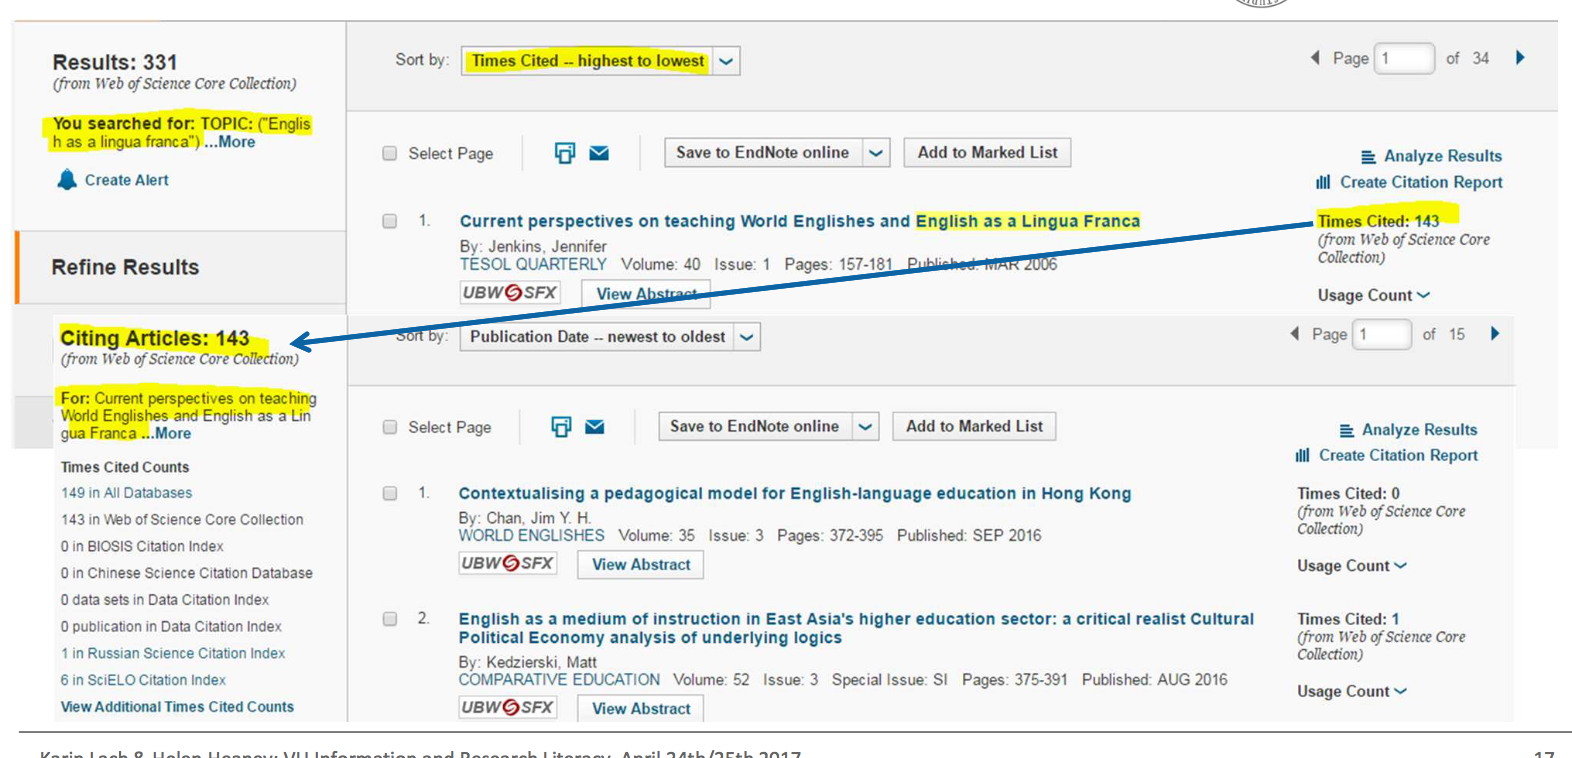
Task: Tick Select Page above the Jenkins article
Action: [x=390, y=153]
